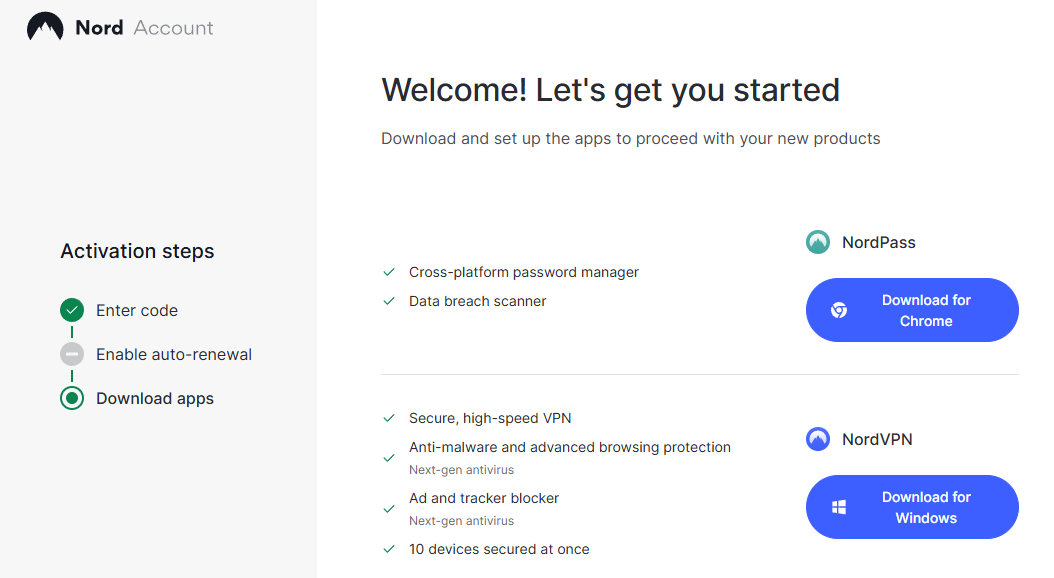Click the grey minus icon beside Enable auto-renewal
Screen dimensions: 1054x578
[72, 354]
